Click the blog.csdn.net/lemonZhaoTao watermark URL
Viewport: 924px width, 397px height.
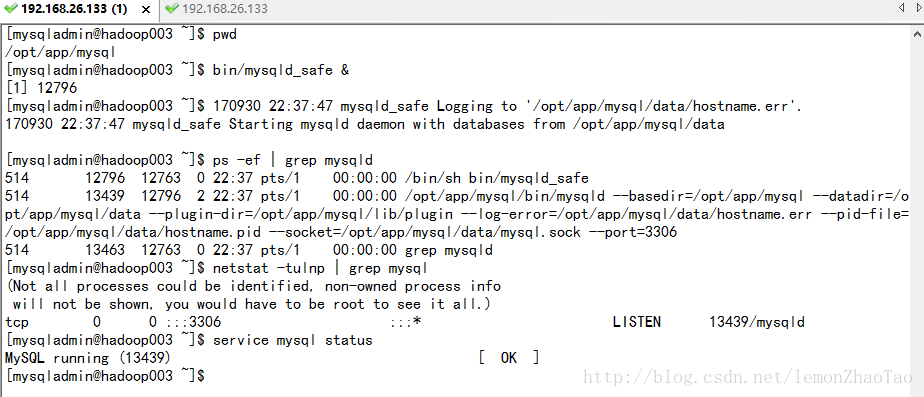(x=747, y=377)
